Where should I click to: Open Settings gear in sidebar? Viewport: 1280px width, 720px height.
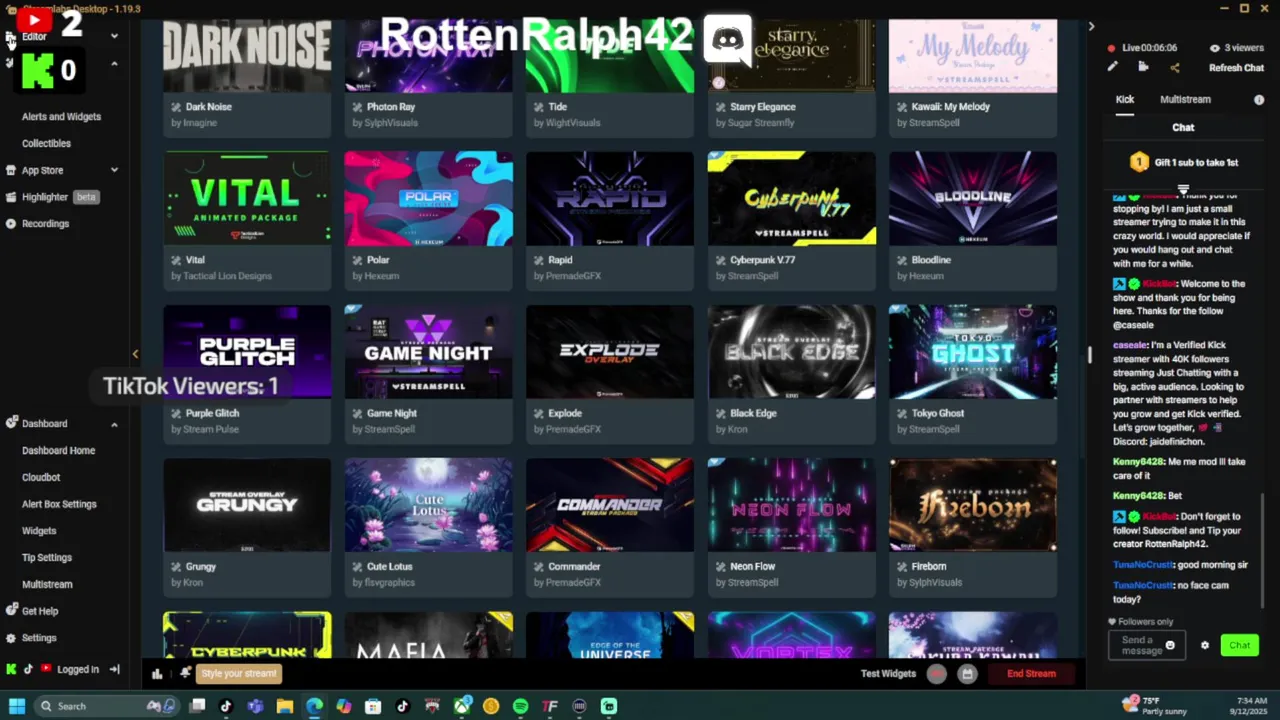pyautogui.click(x=11, y=637)
